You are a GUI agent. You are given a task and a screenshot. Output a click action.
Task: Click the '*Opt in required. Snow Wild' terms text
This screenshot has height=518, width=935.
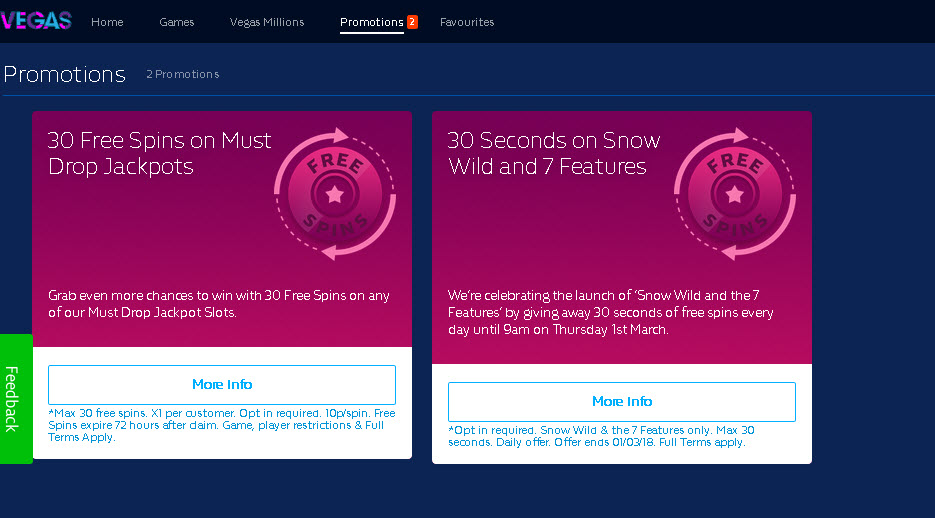(x=601, y=436)
